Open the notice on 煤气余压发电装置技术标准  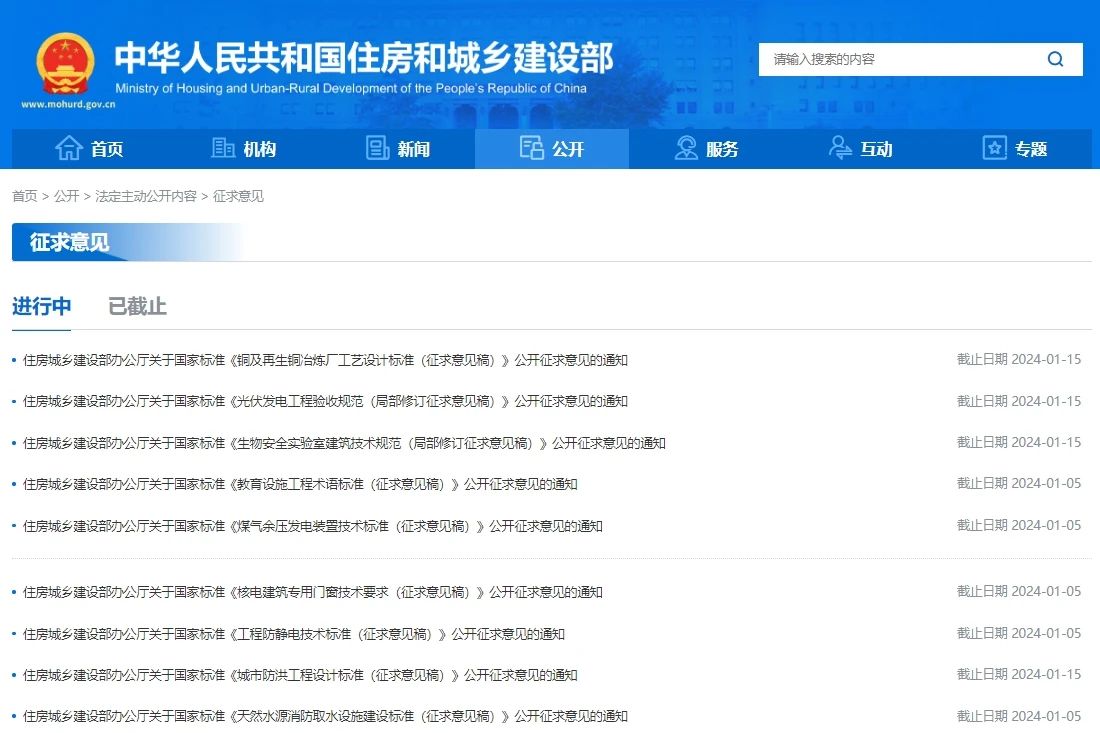(313, 526)
